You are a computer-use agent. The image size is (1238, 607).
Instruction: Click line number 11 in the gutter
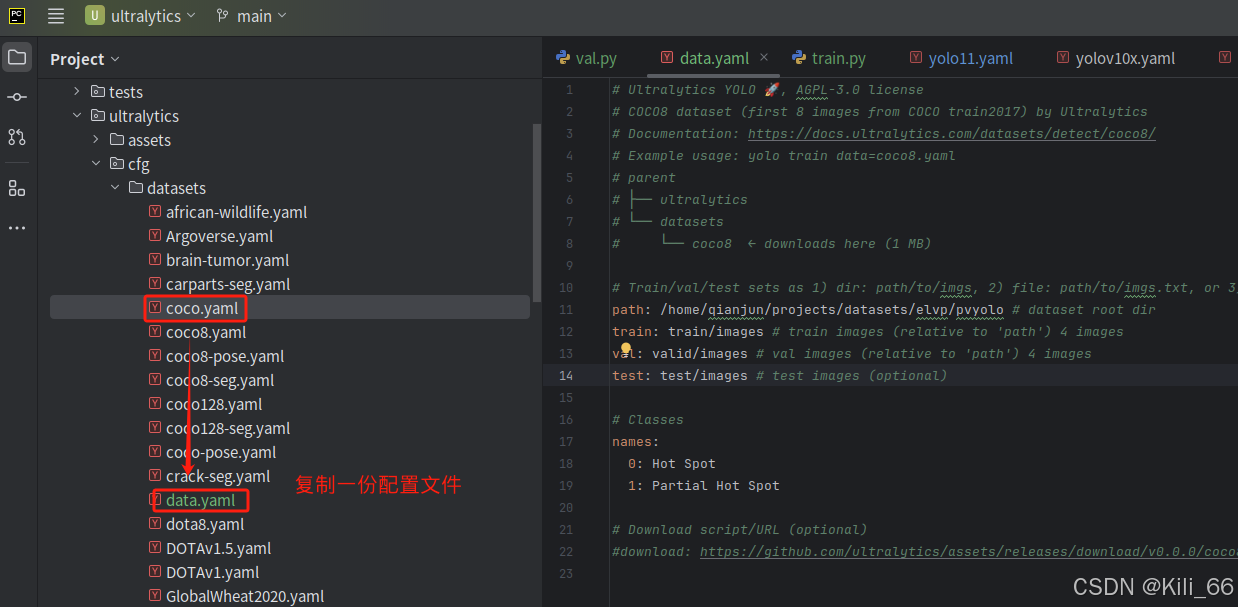tap(567, 310)
